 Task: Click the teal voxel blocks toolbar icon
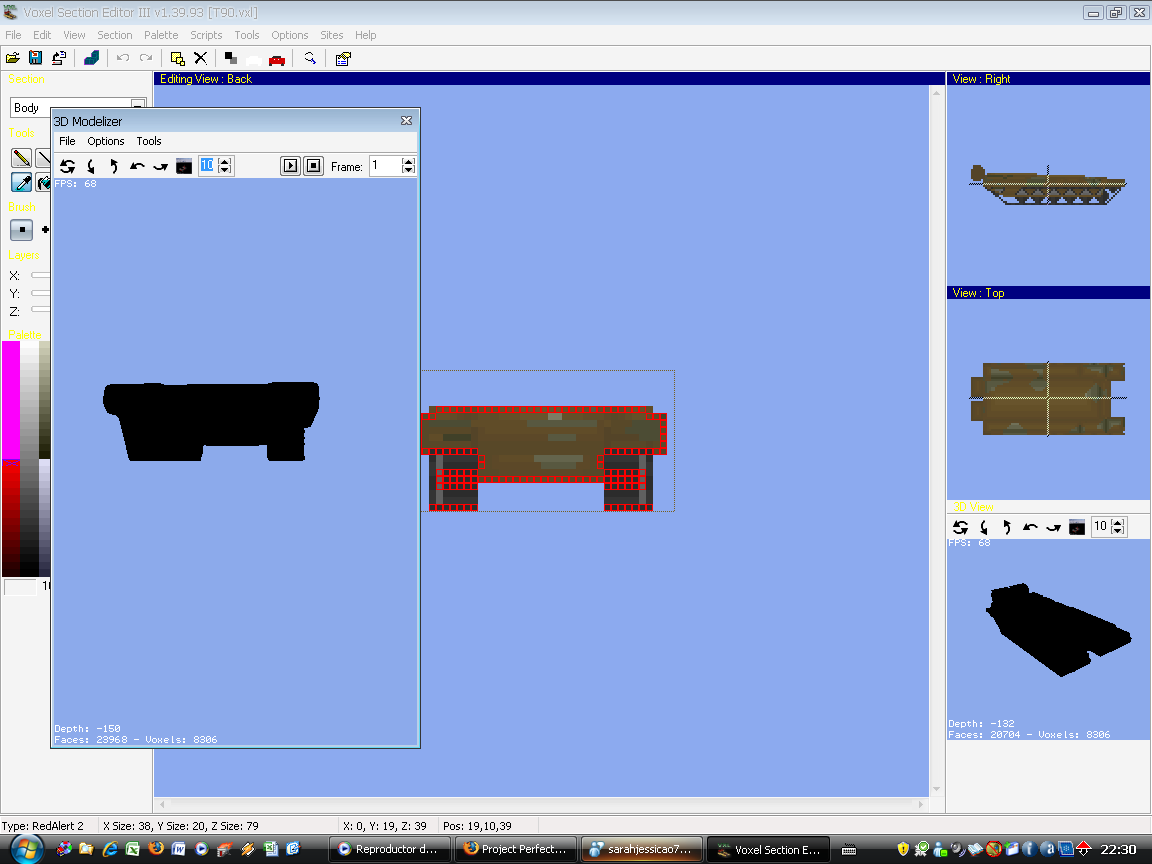(91, 58)
